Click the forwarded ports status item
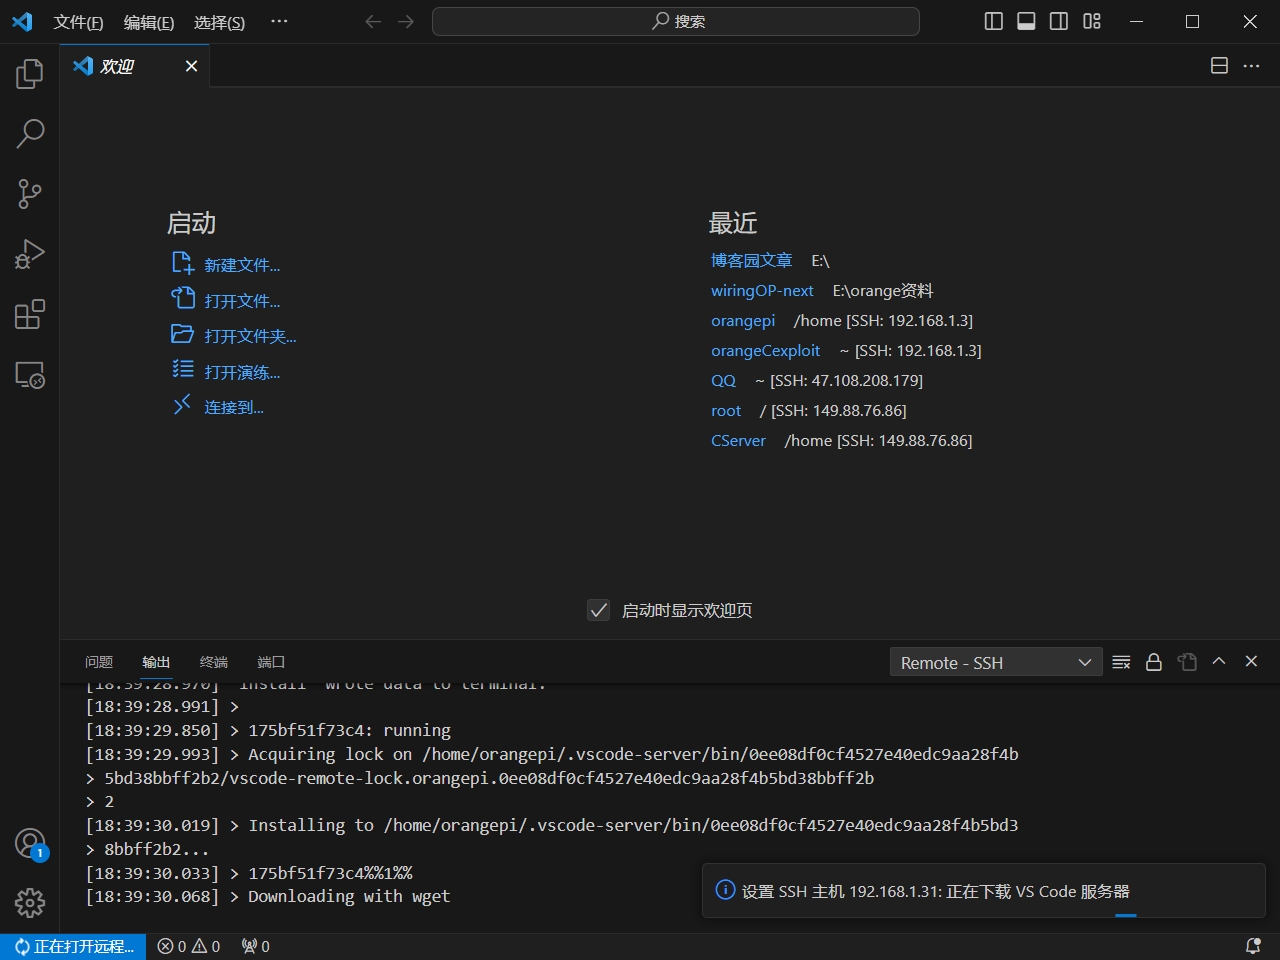Image resolution: width=1280 pixels, height=960 pixels. [256, 946]
